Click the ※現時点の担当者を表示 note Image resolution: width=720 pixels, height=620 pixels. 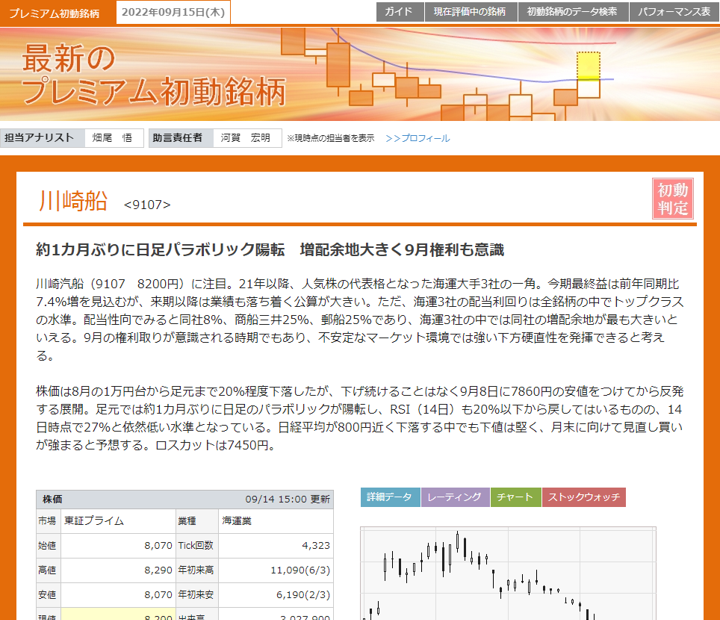tap(331, 138)
